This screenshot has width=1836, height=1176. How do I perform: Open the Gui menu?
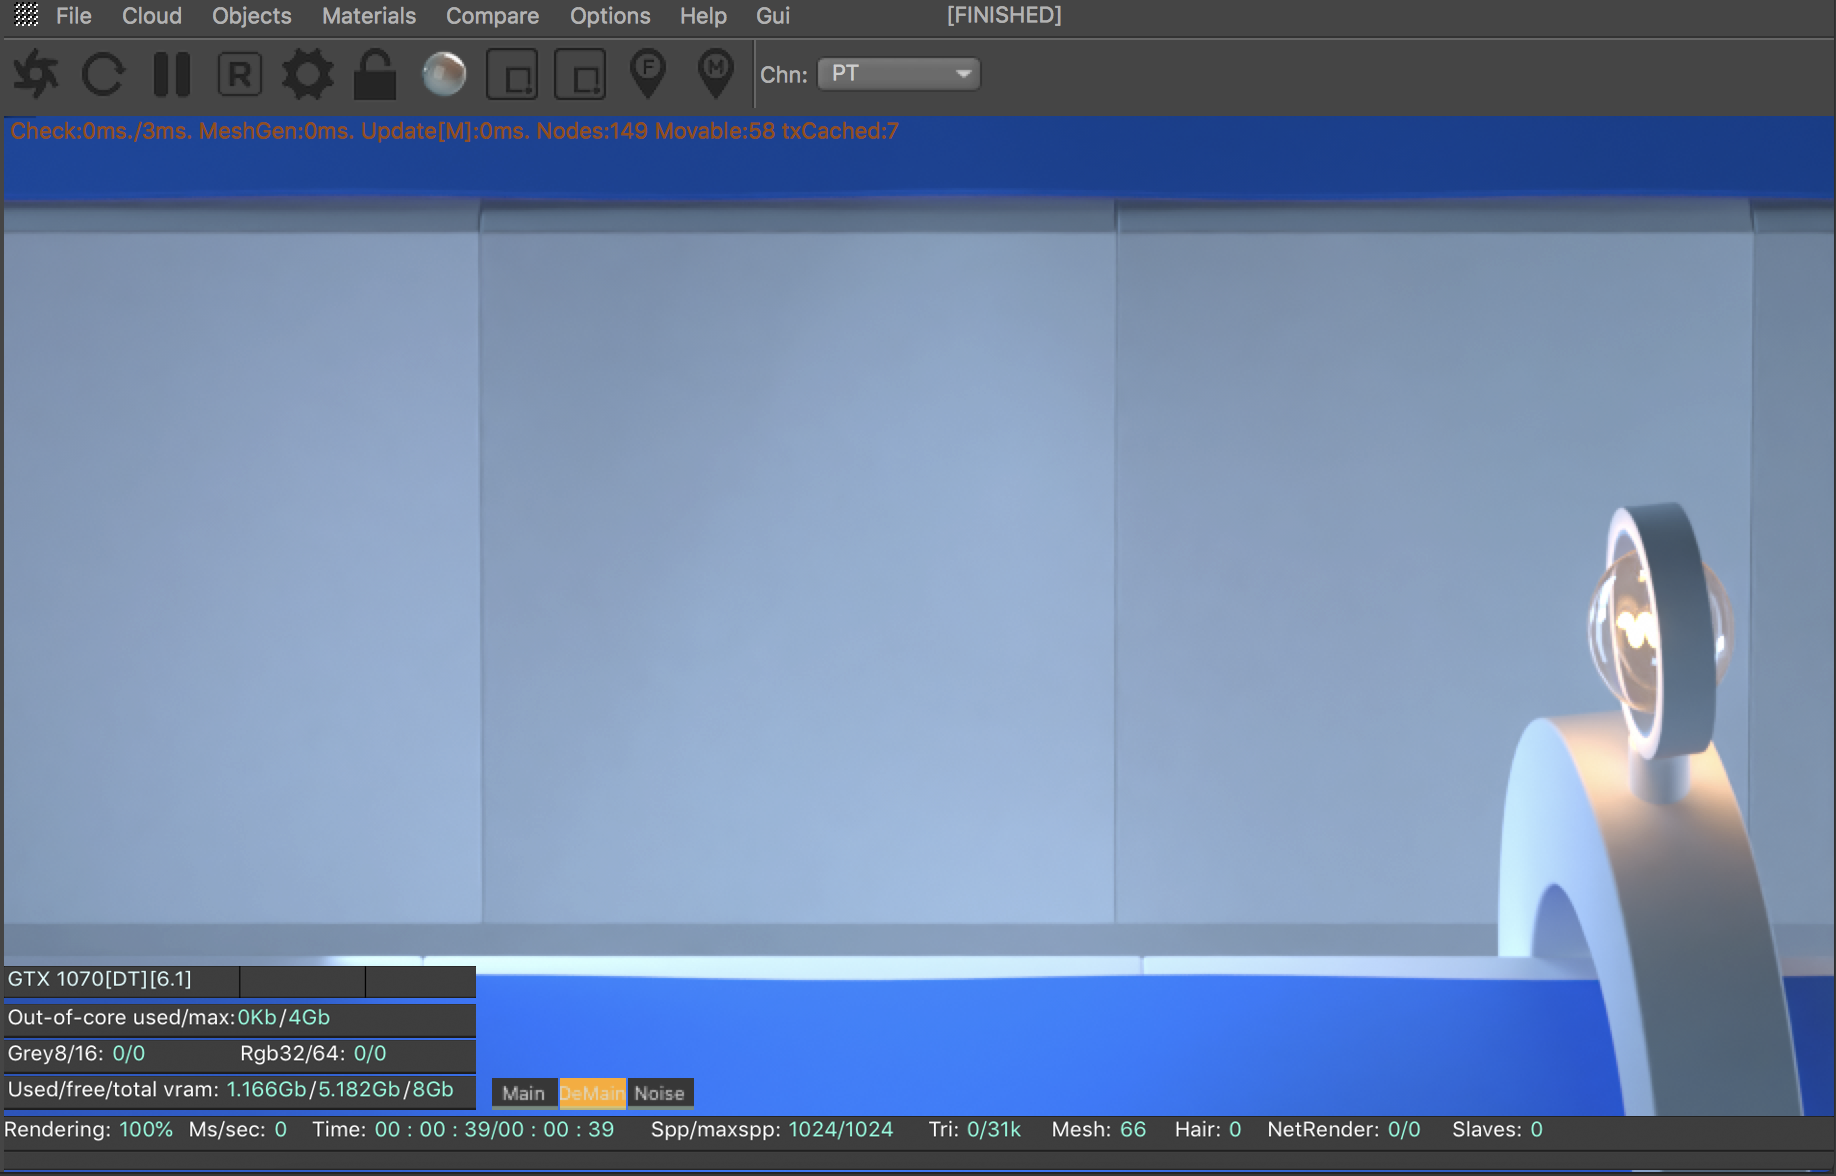pyautogui.click(x=773, y=16)
